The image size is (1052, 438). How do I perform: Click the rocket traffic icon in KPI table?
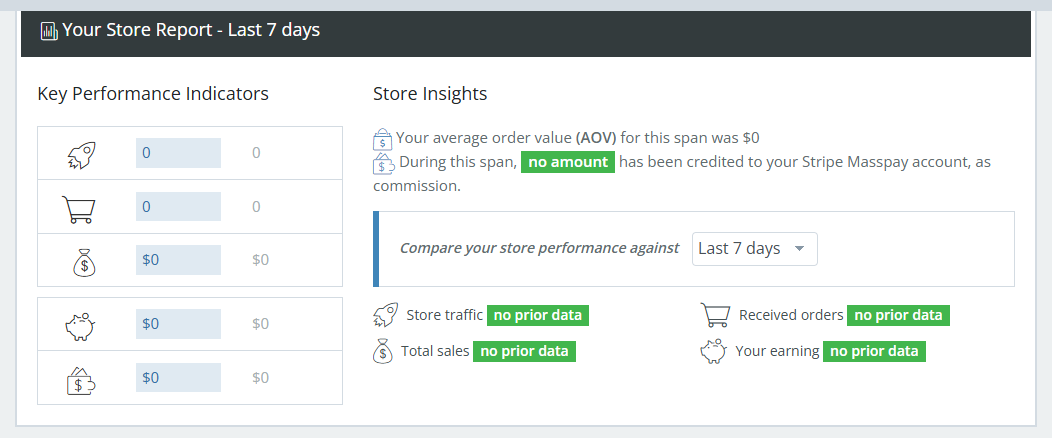pyautogui.click(x=80, y=154)
